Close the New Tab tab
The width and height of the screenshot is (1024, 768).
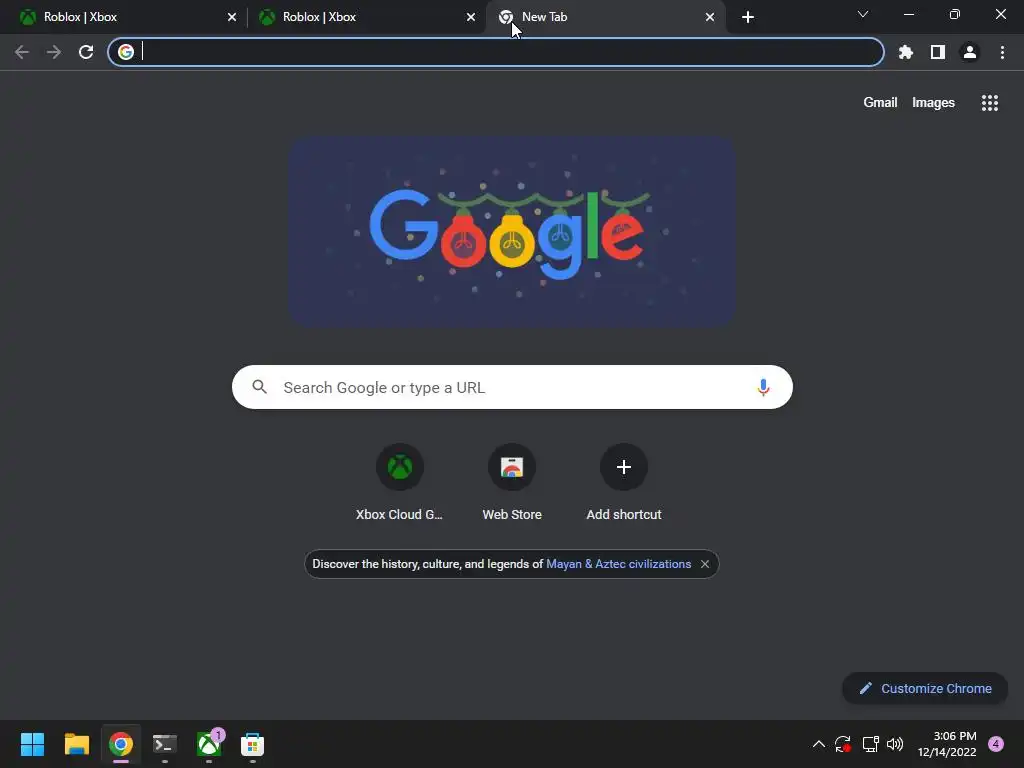click(x=710, y=17)
